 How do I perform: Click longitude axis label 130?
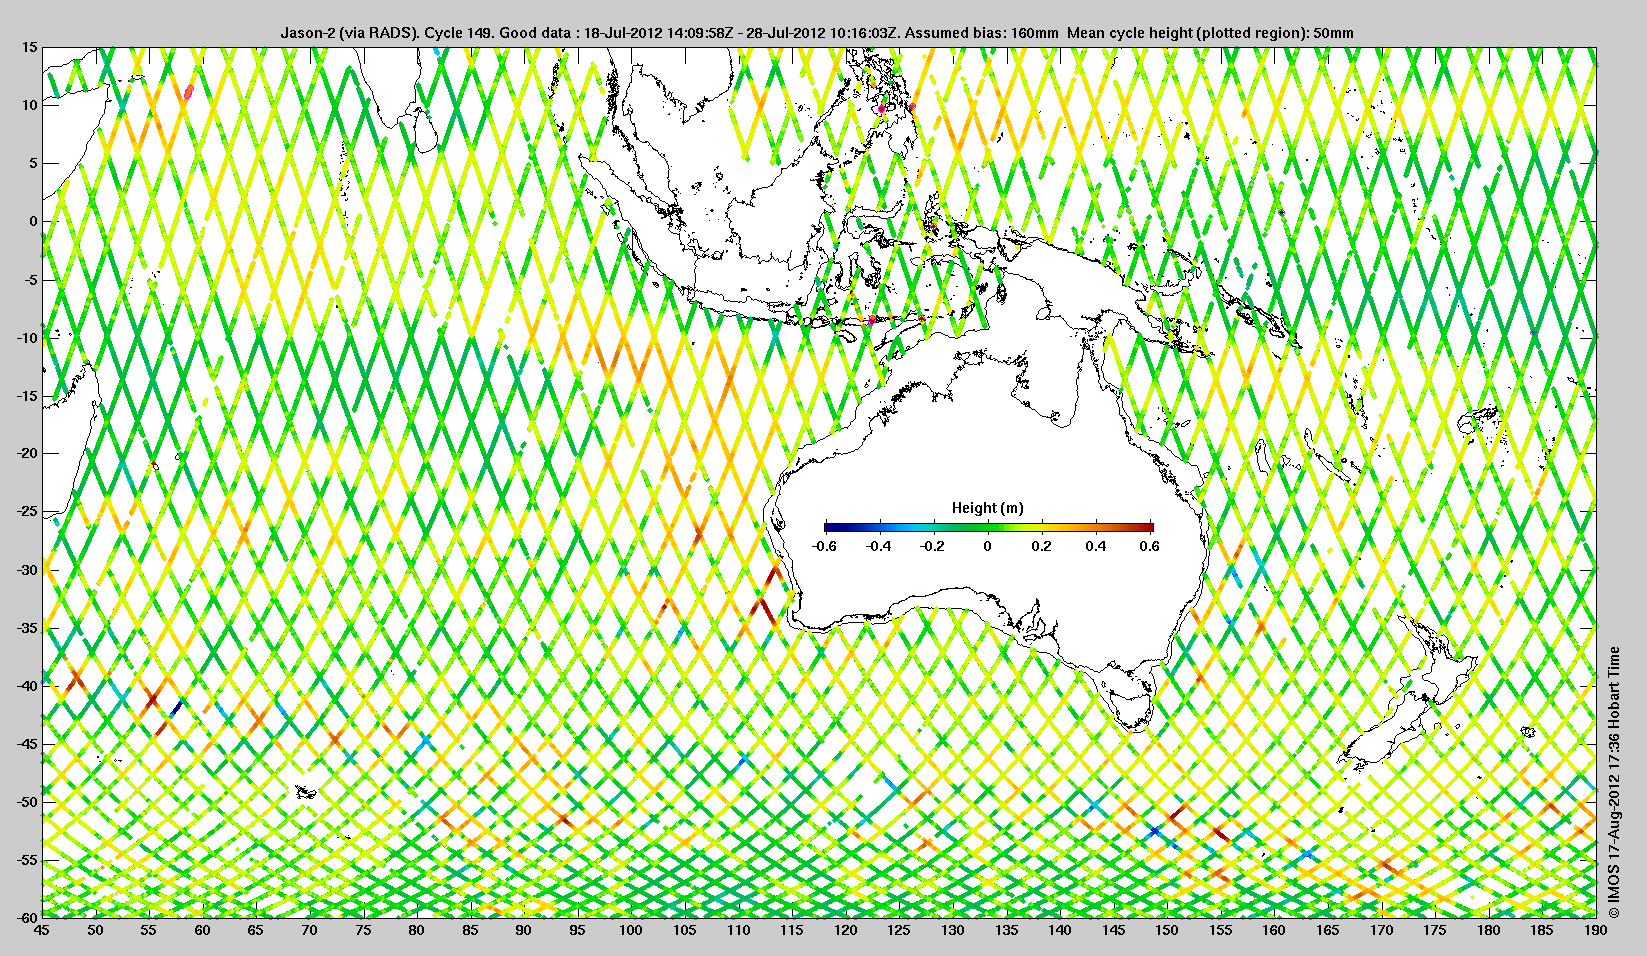point(953,931)
